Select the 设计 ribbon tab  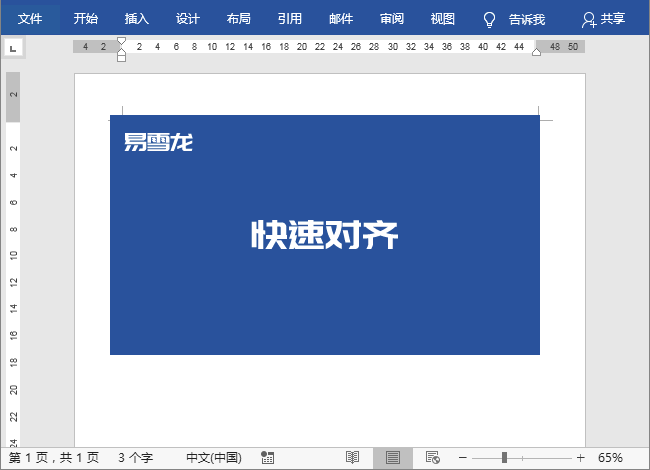[188, 19]
